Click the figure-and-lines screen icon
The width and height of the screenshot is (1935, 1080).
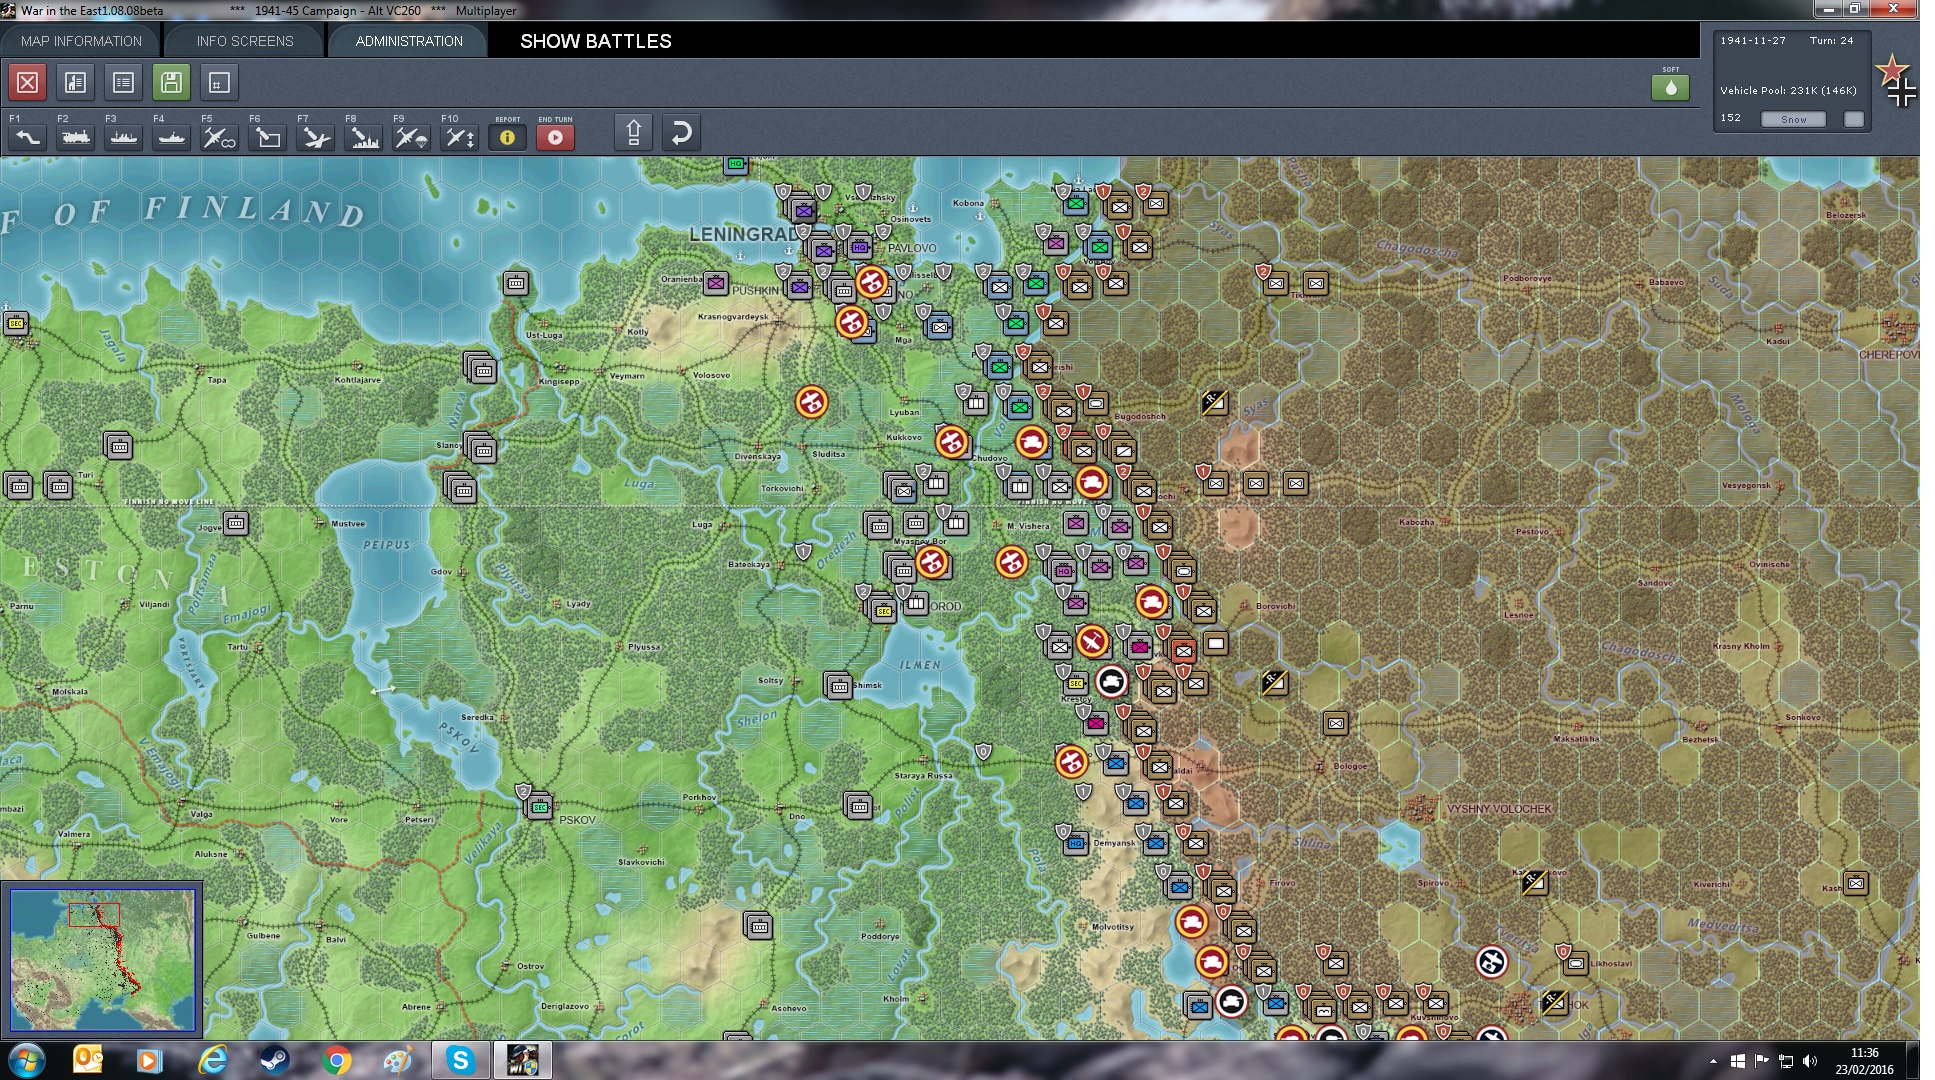[x=75, y=82]
